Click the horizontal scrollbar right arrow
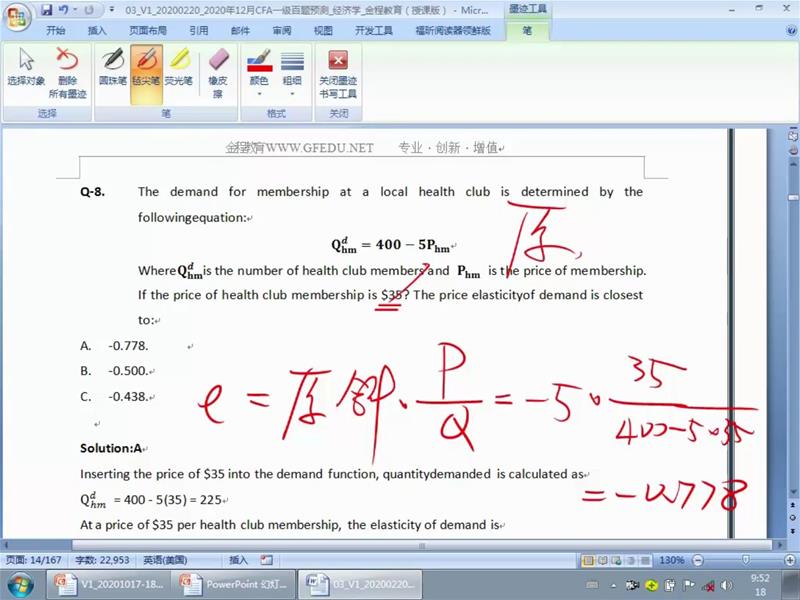The height and width of the screenshot is (600, 800). [x=780, y=545]
